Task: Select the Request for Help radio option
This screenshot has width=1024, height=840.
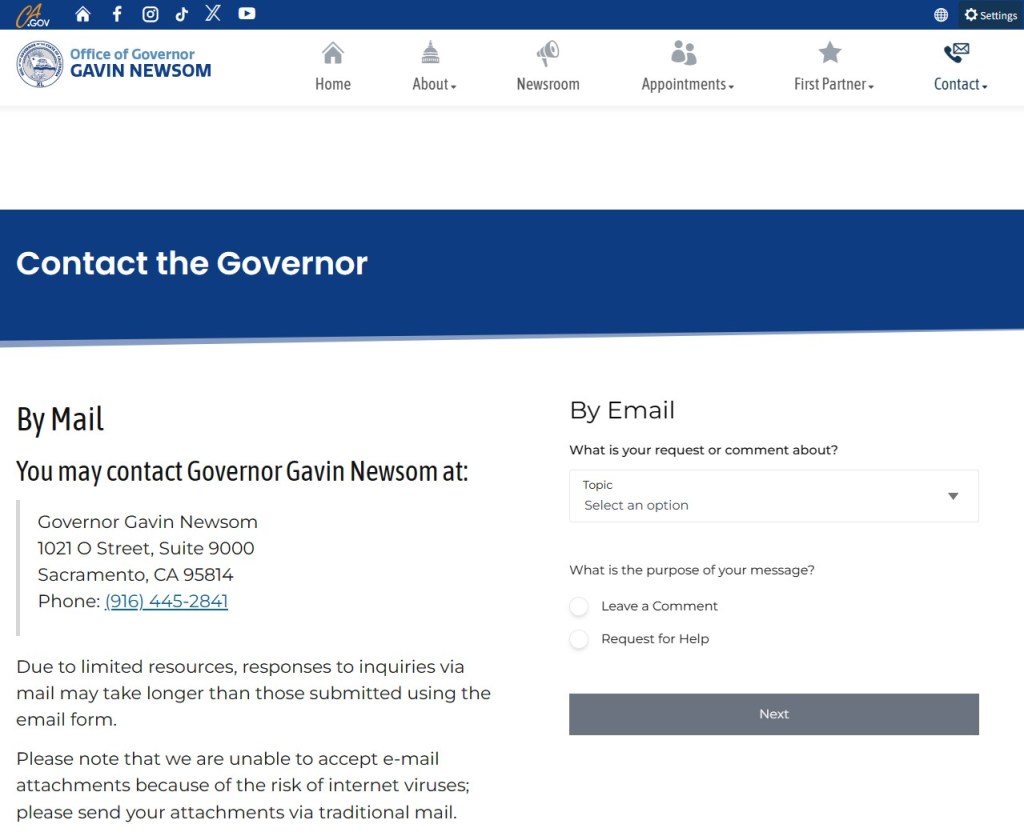Action: [x=579, y=639]
